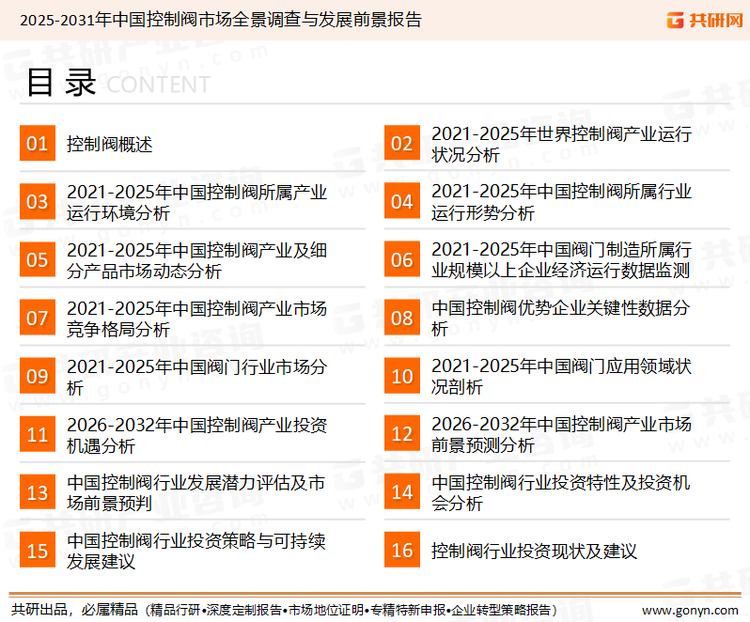This screenshot has height=622, width=750.
Task: Open chapter 控制阀行业投资现状及建议
Action: tap(534, 551)
